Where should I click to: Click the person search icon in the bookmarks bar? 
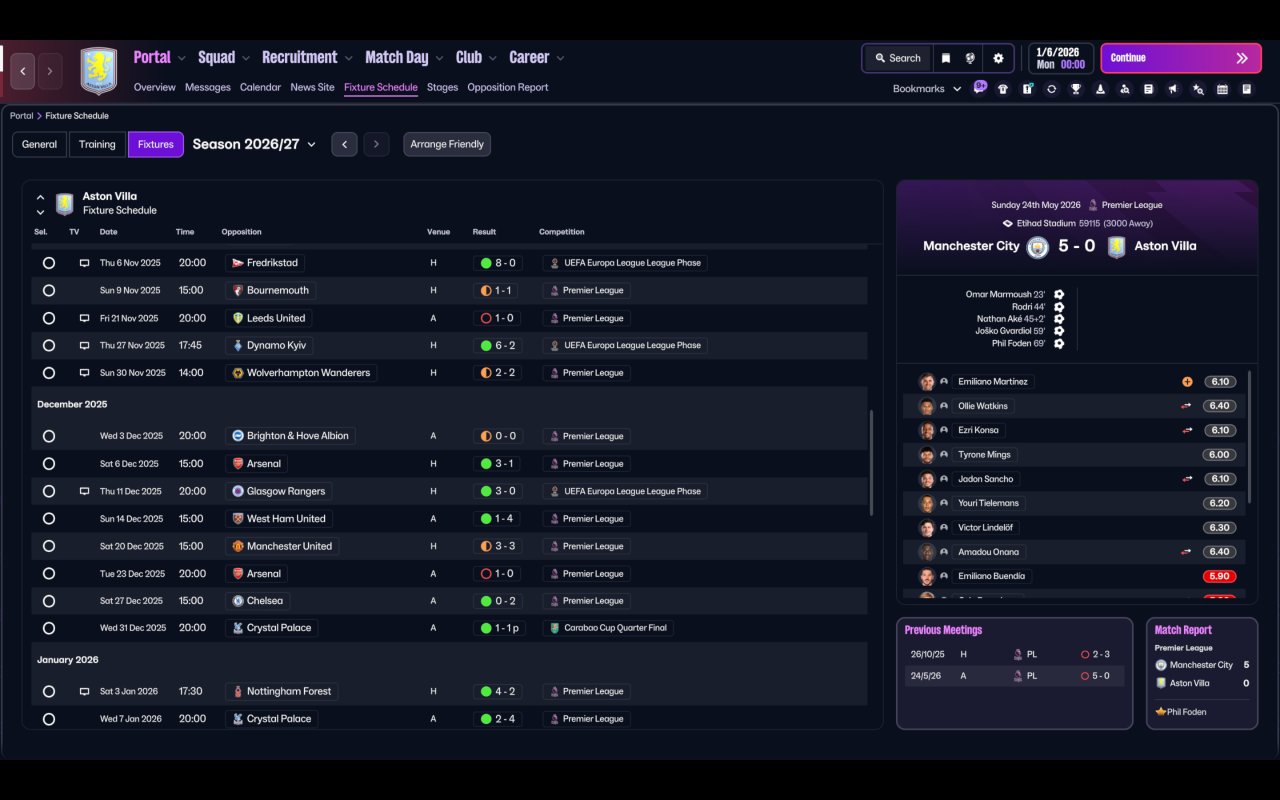[1125, 89]
